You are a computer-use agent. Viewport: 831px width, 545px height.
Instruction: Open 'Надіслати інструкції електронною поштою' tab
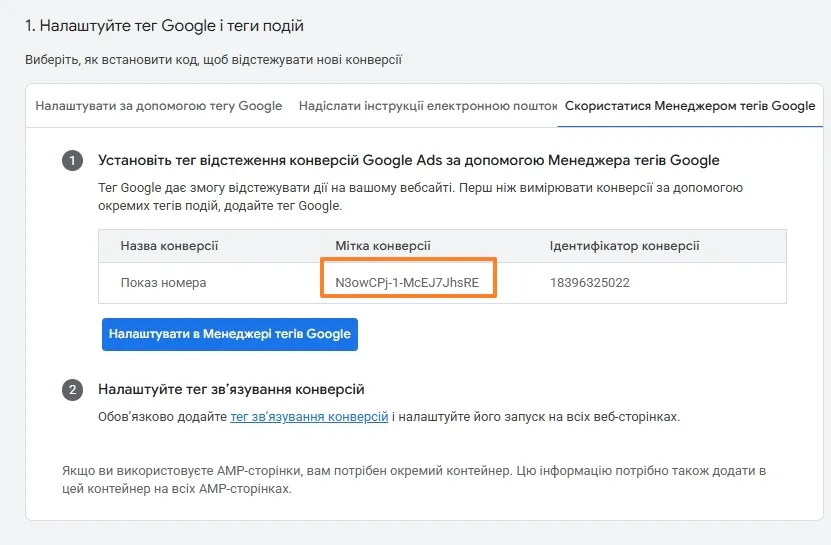point(428,106)
